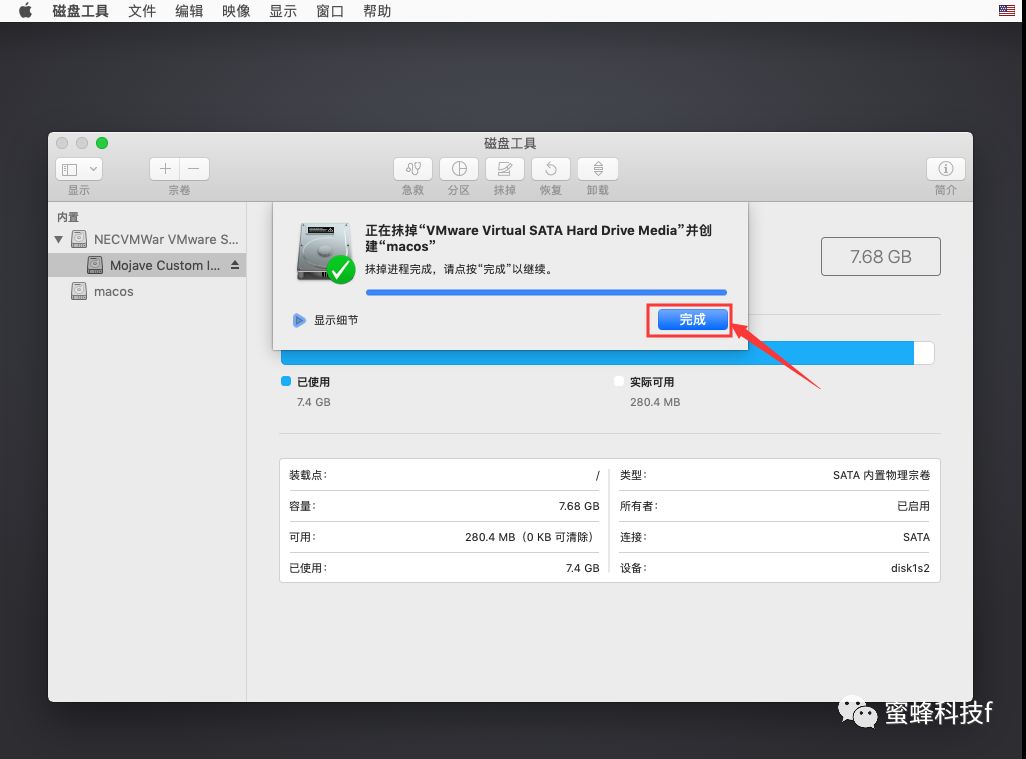
Task: Click the Restore (恢复) toolbar icon
Action: tap(550, 169)
